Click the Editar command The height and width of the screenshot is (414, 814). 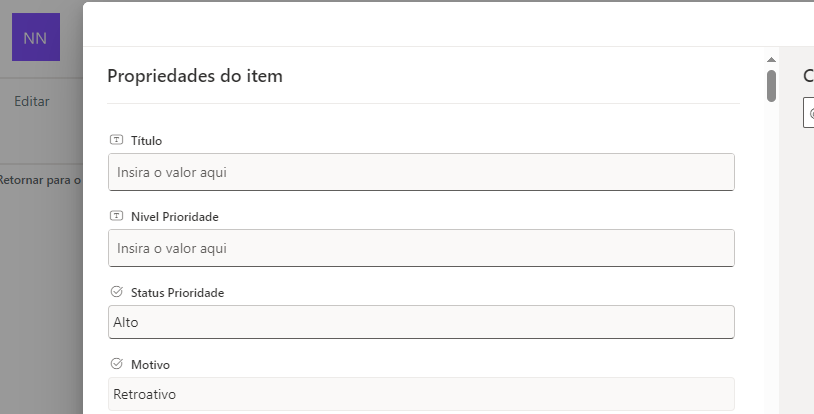(x=31, y=101)
